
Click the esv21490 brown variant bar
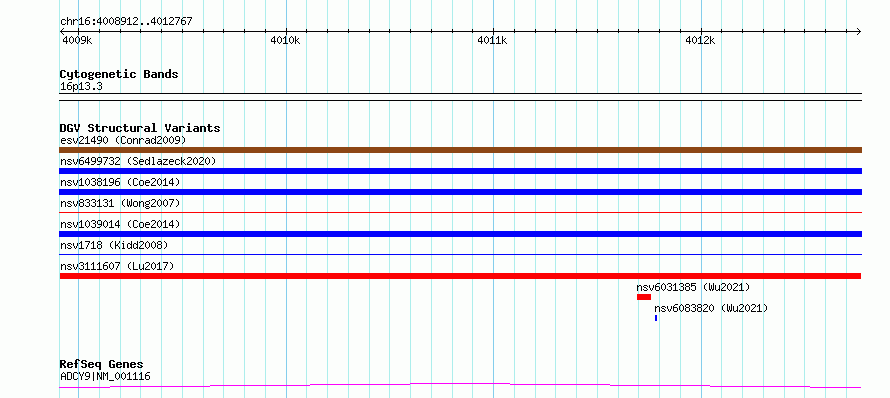tap(460, 150)
